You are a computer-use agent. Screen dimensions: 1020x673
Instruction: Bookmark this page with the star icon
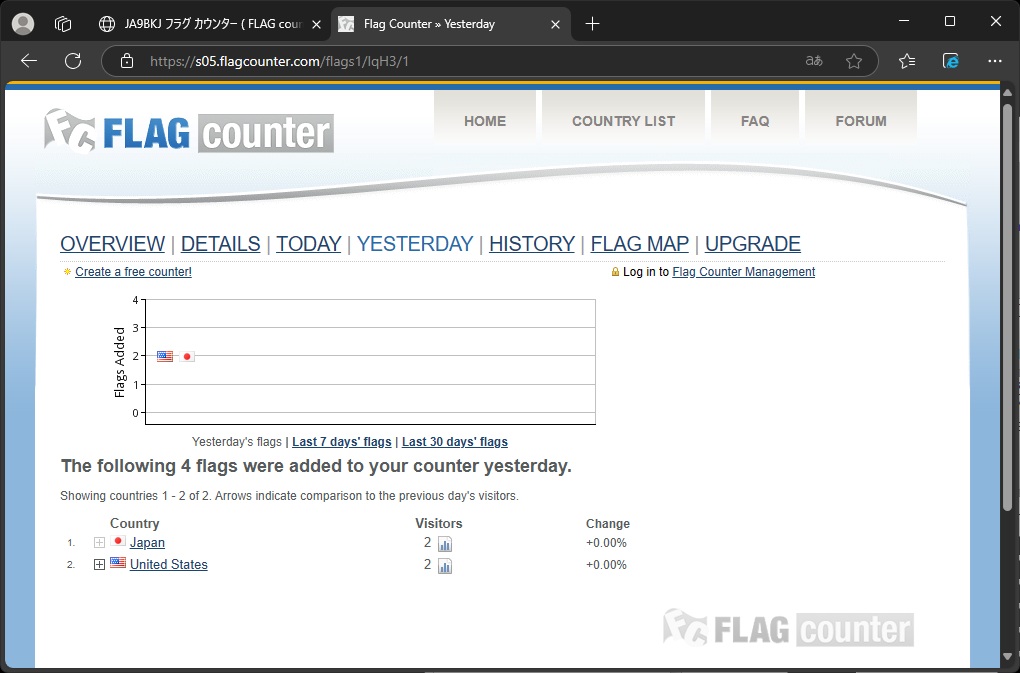[x=853, y=61]
